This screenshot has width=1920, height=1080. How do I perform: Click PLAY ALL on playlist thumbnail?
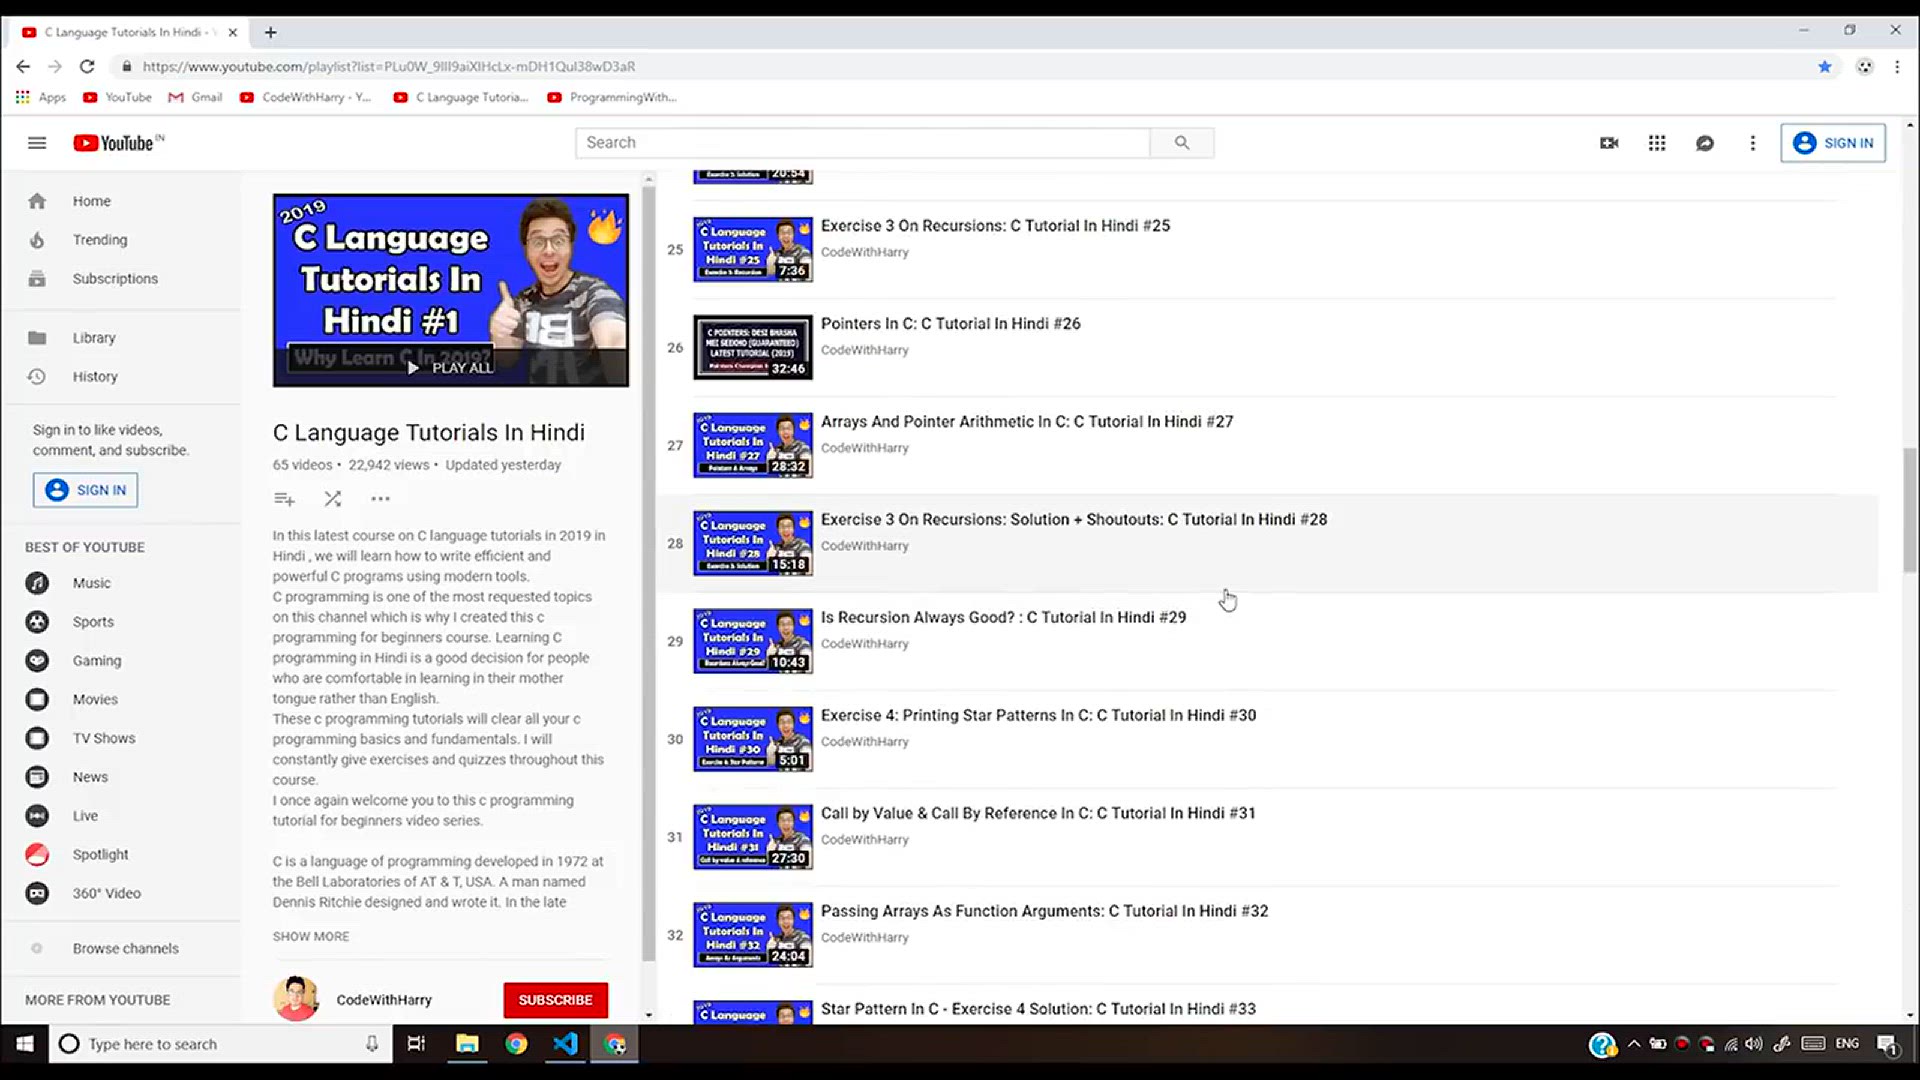[450, 368]
